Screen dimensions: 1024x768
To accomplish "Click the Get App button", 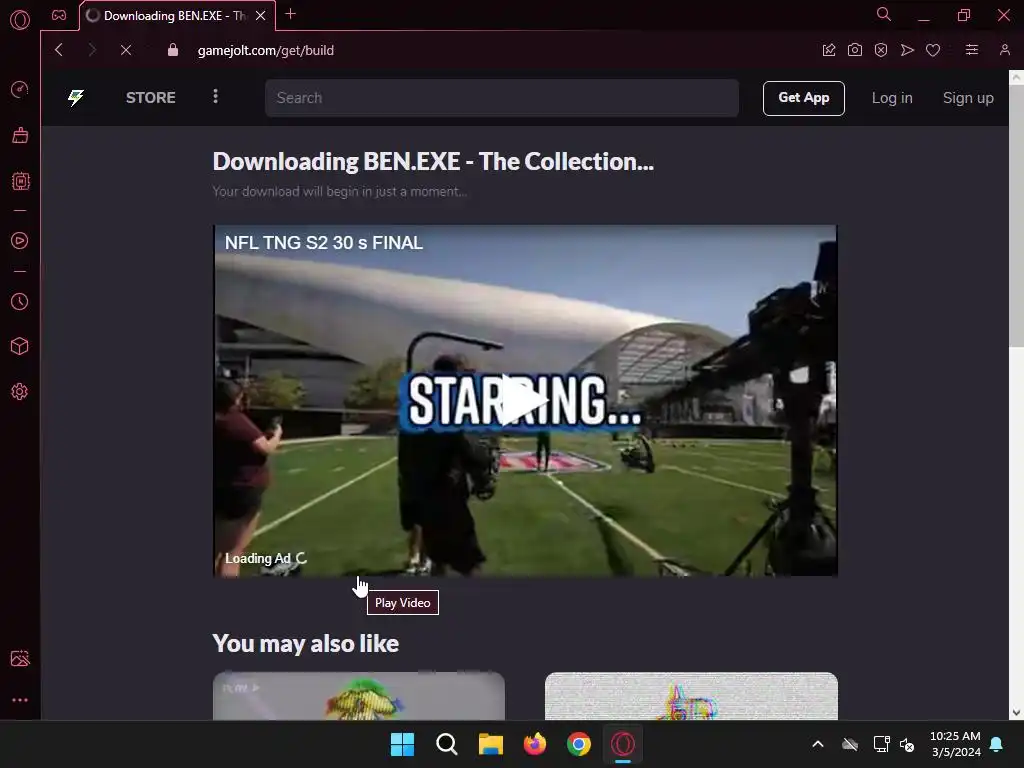I will pos(803,98).
